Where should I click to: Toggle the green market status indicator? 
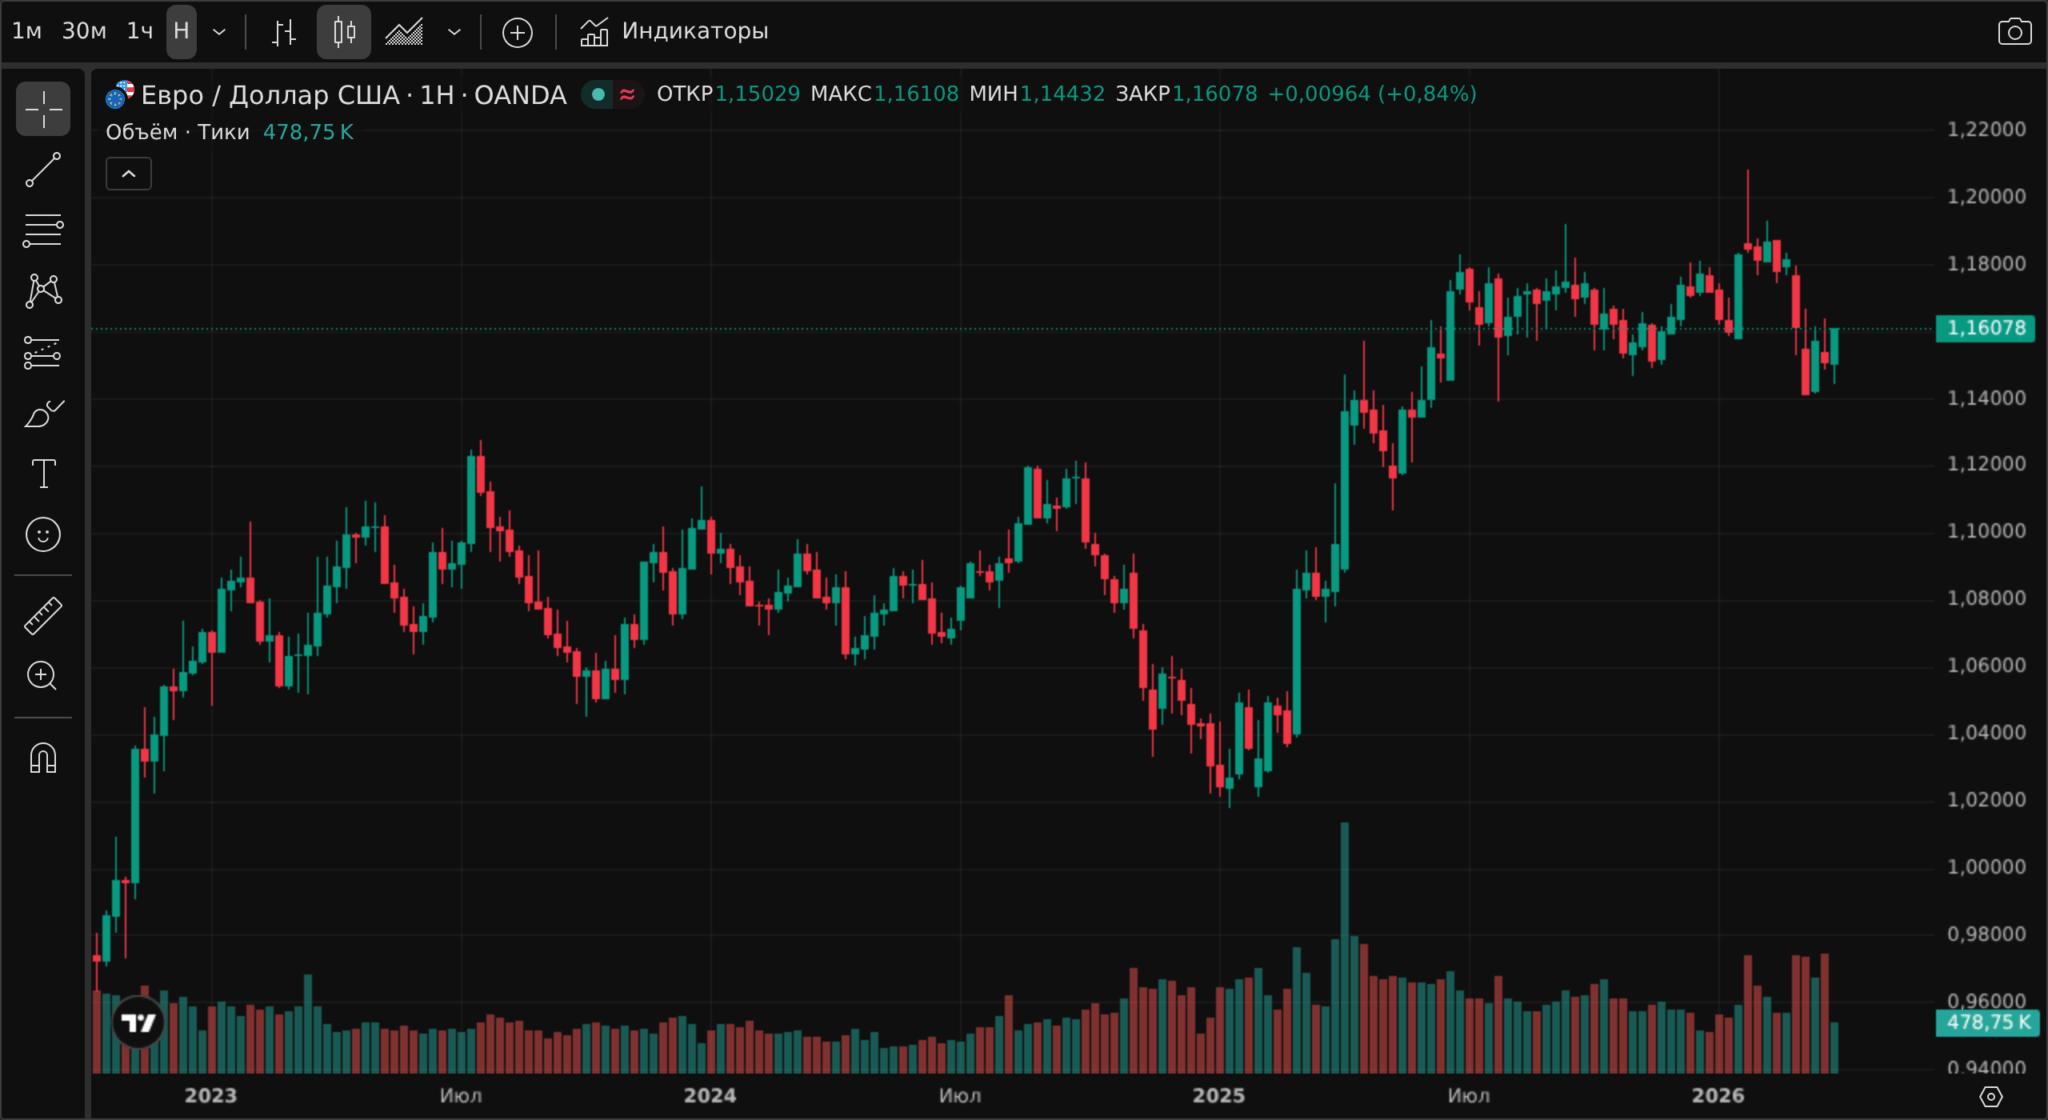tap(598, 95)
